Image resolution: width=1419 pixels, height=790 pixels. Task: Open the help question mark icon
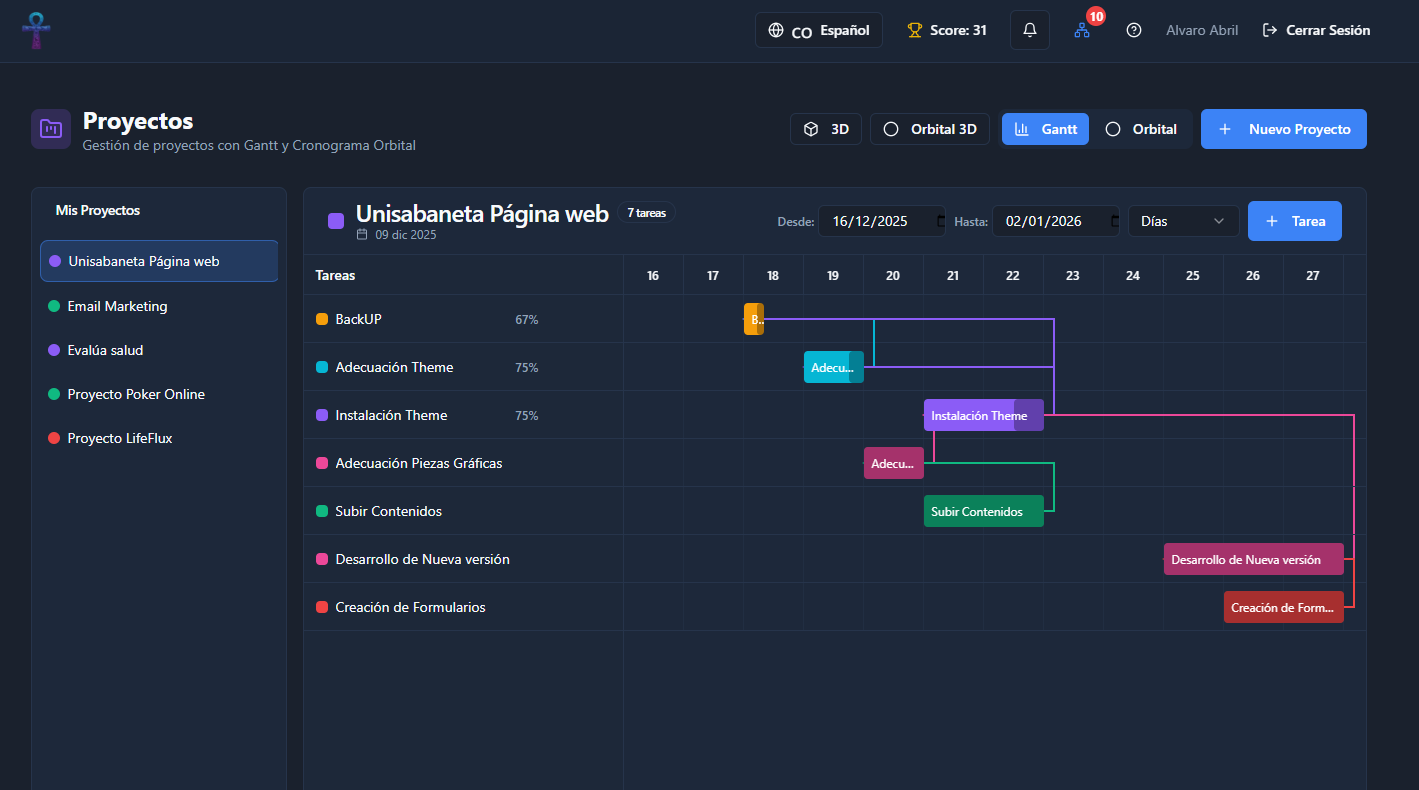(1134, 30)
